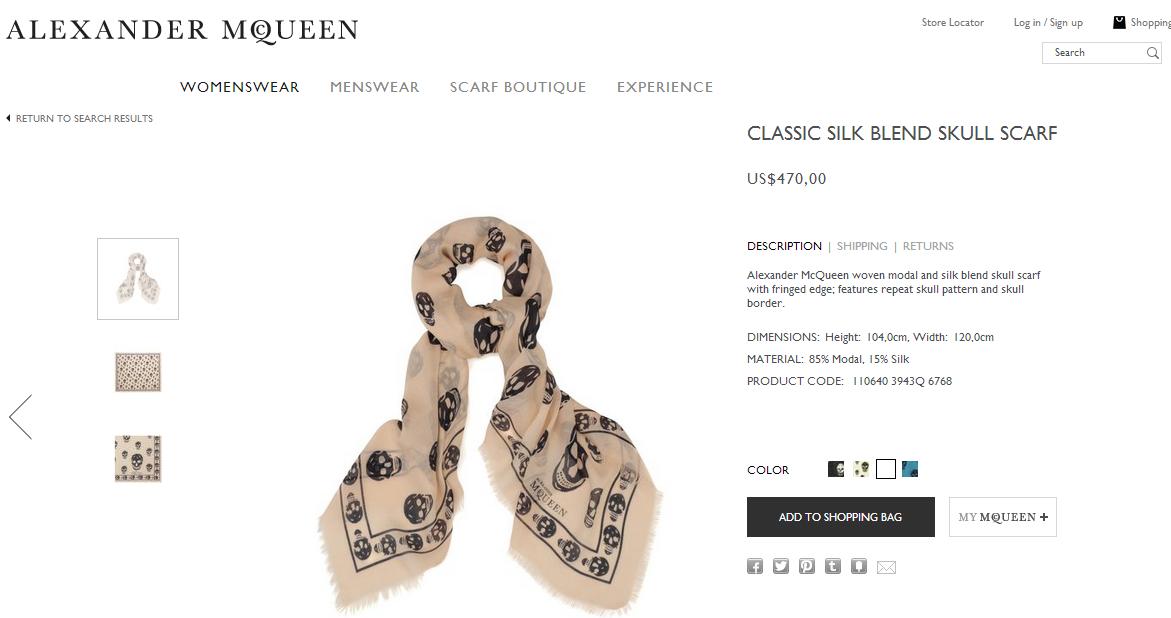Click the search magnifier icon
This screenshot has height=618, width=1171.
pos(1152,53)
